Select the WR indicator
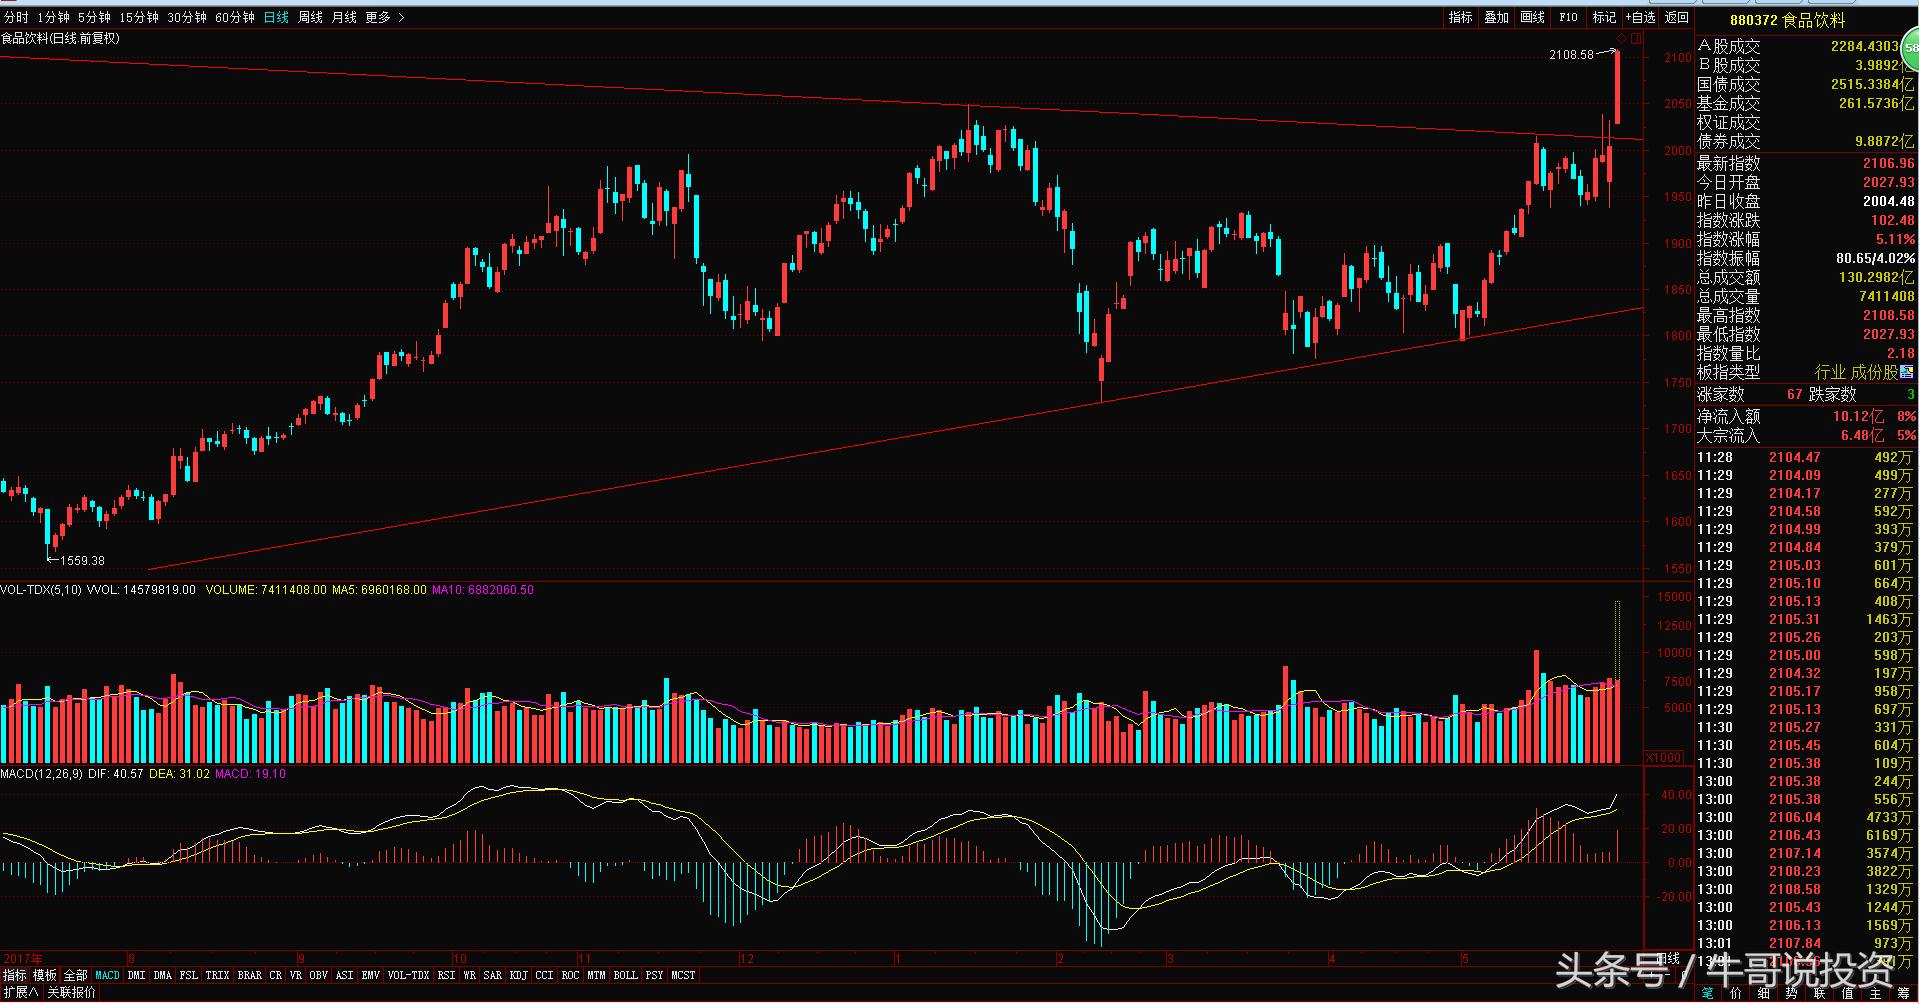 [x=469, y=975]
